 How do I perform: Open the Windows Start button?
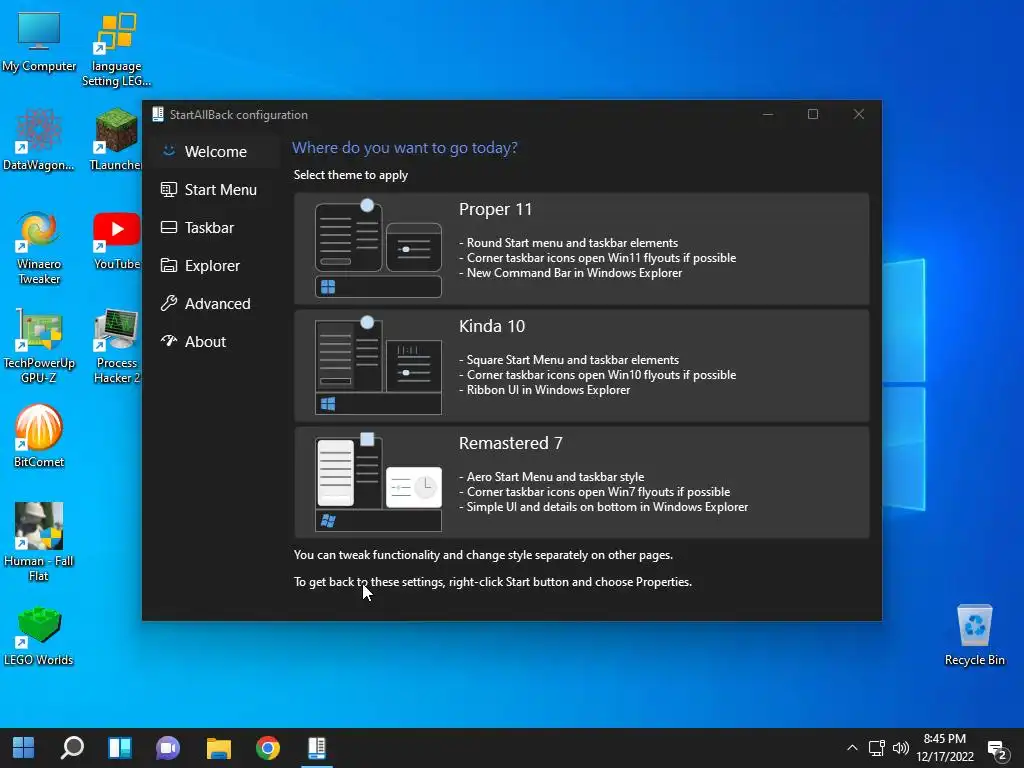pos(24,748)
